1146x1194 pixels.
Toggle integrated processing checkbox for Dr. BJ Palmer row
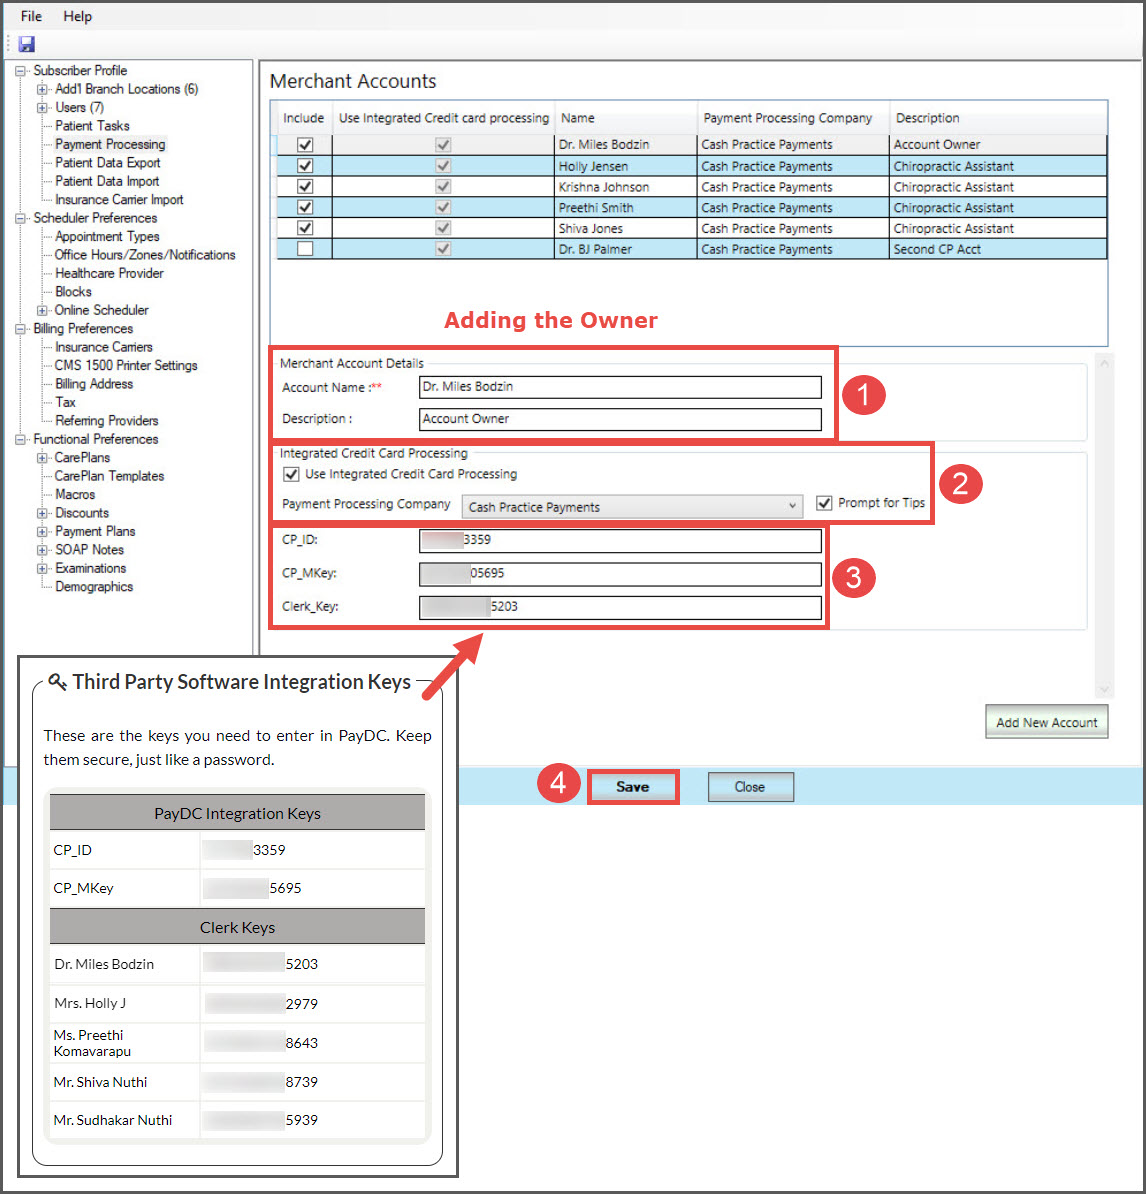coord(443,249)
